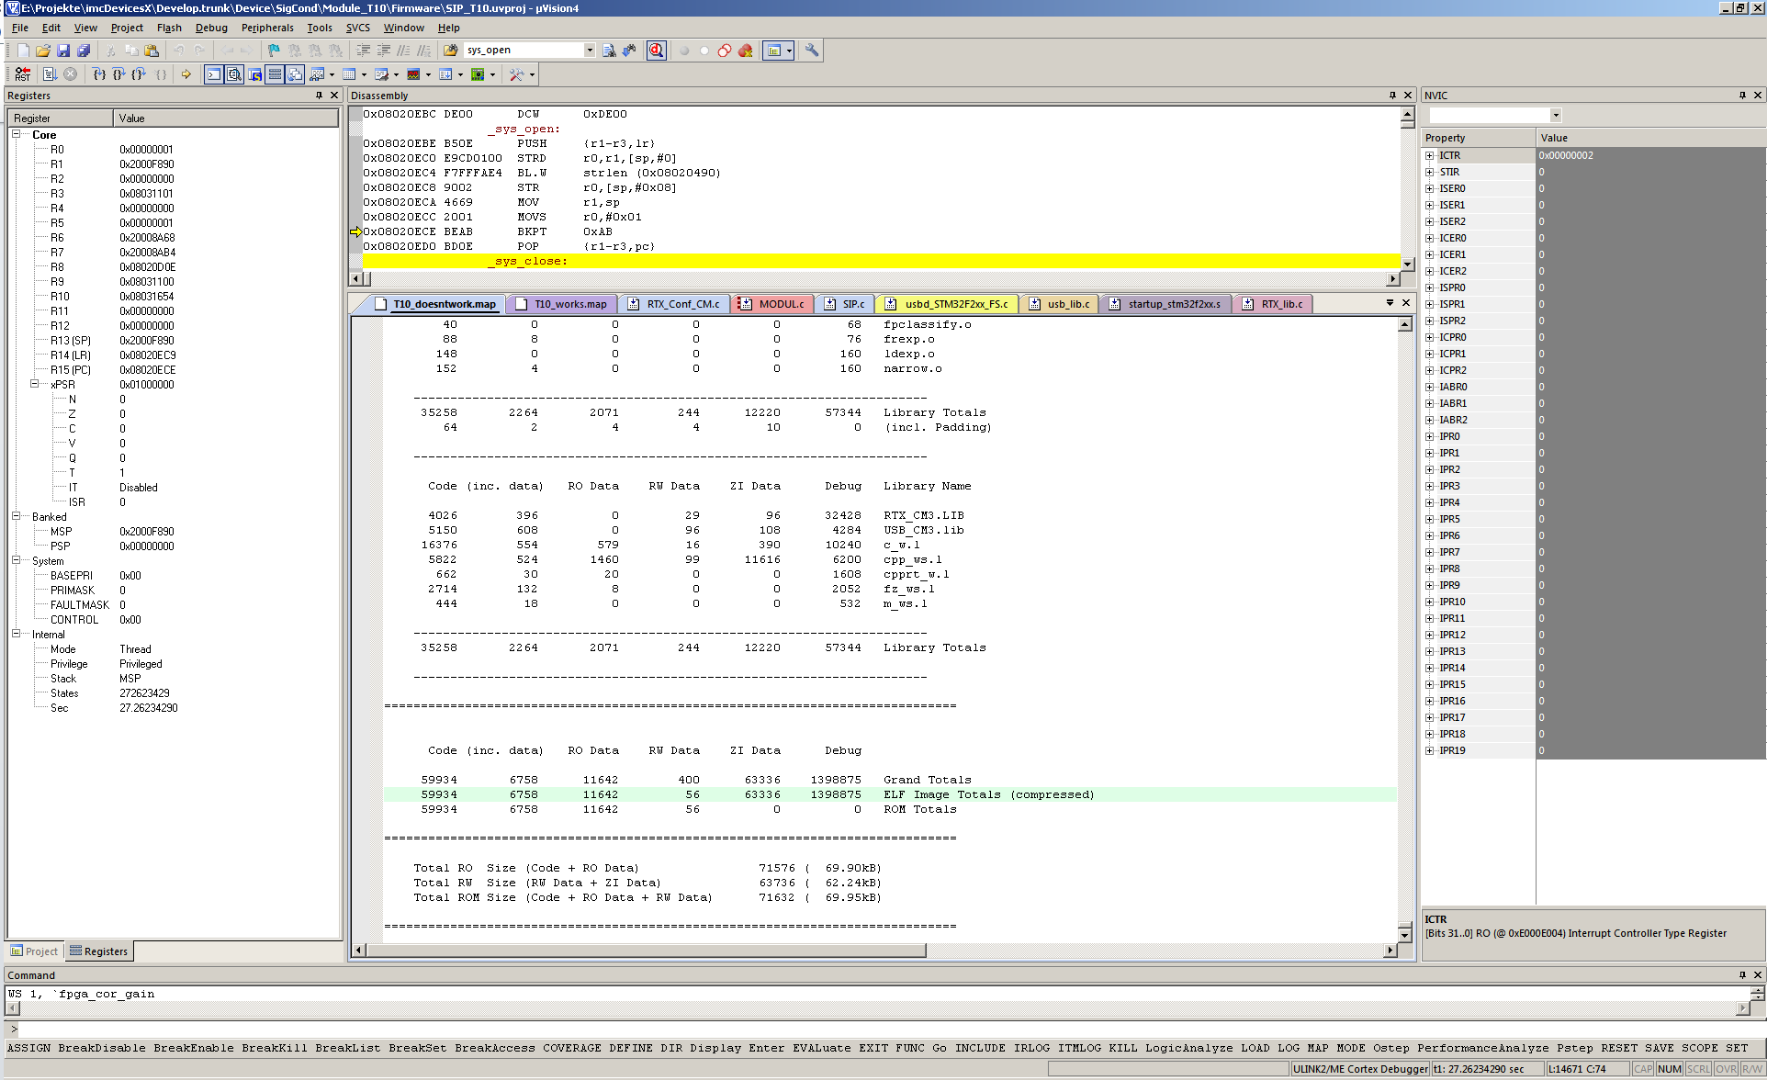This screenshot has width=1767, height=1080.
Task: Click Show Next Statement yellow arrow icon
Action: coord(186,74)
